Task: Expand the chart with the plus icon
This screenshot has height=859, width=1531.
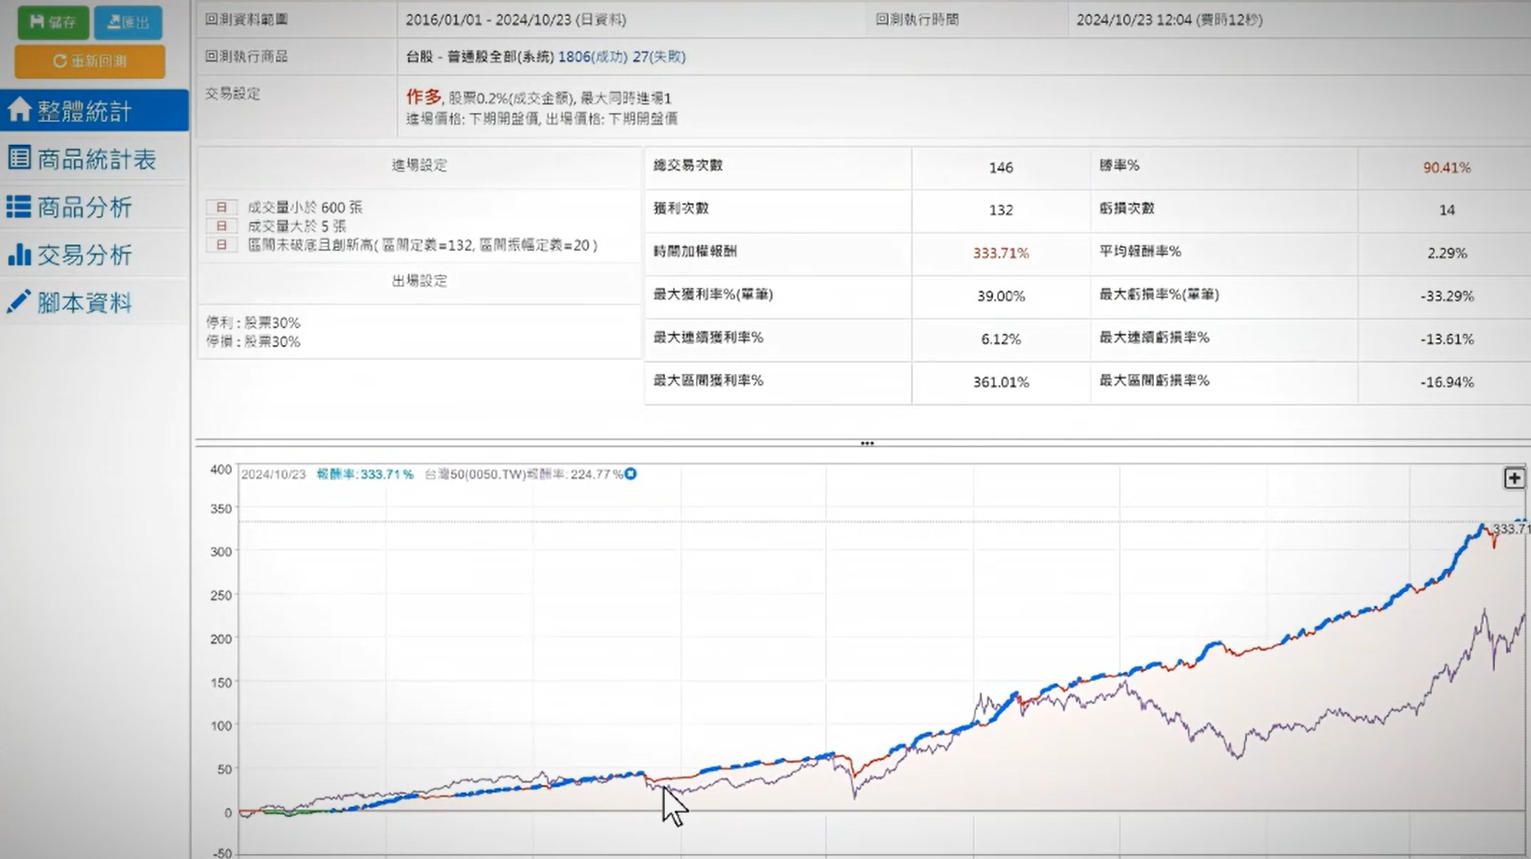Action: [1514, 479]
